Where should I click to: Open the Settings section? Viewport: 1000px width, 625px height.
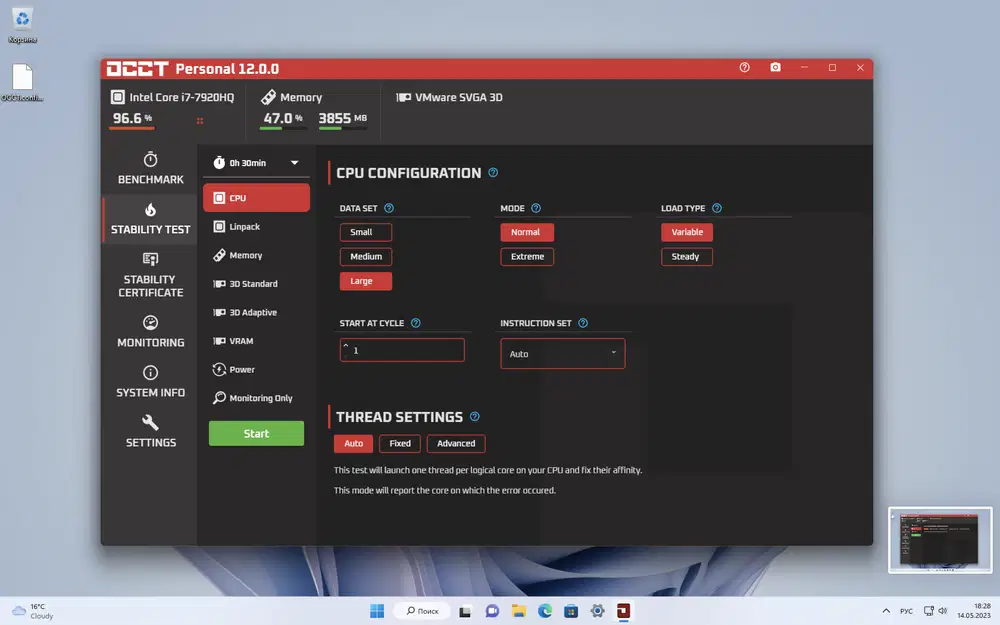pos(151,431)
